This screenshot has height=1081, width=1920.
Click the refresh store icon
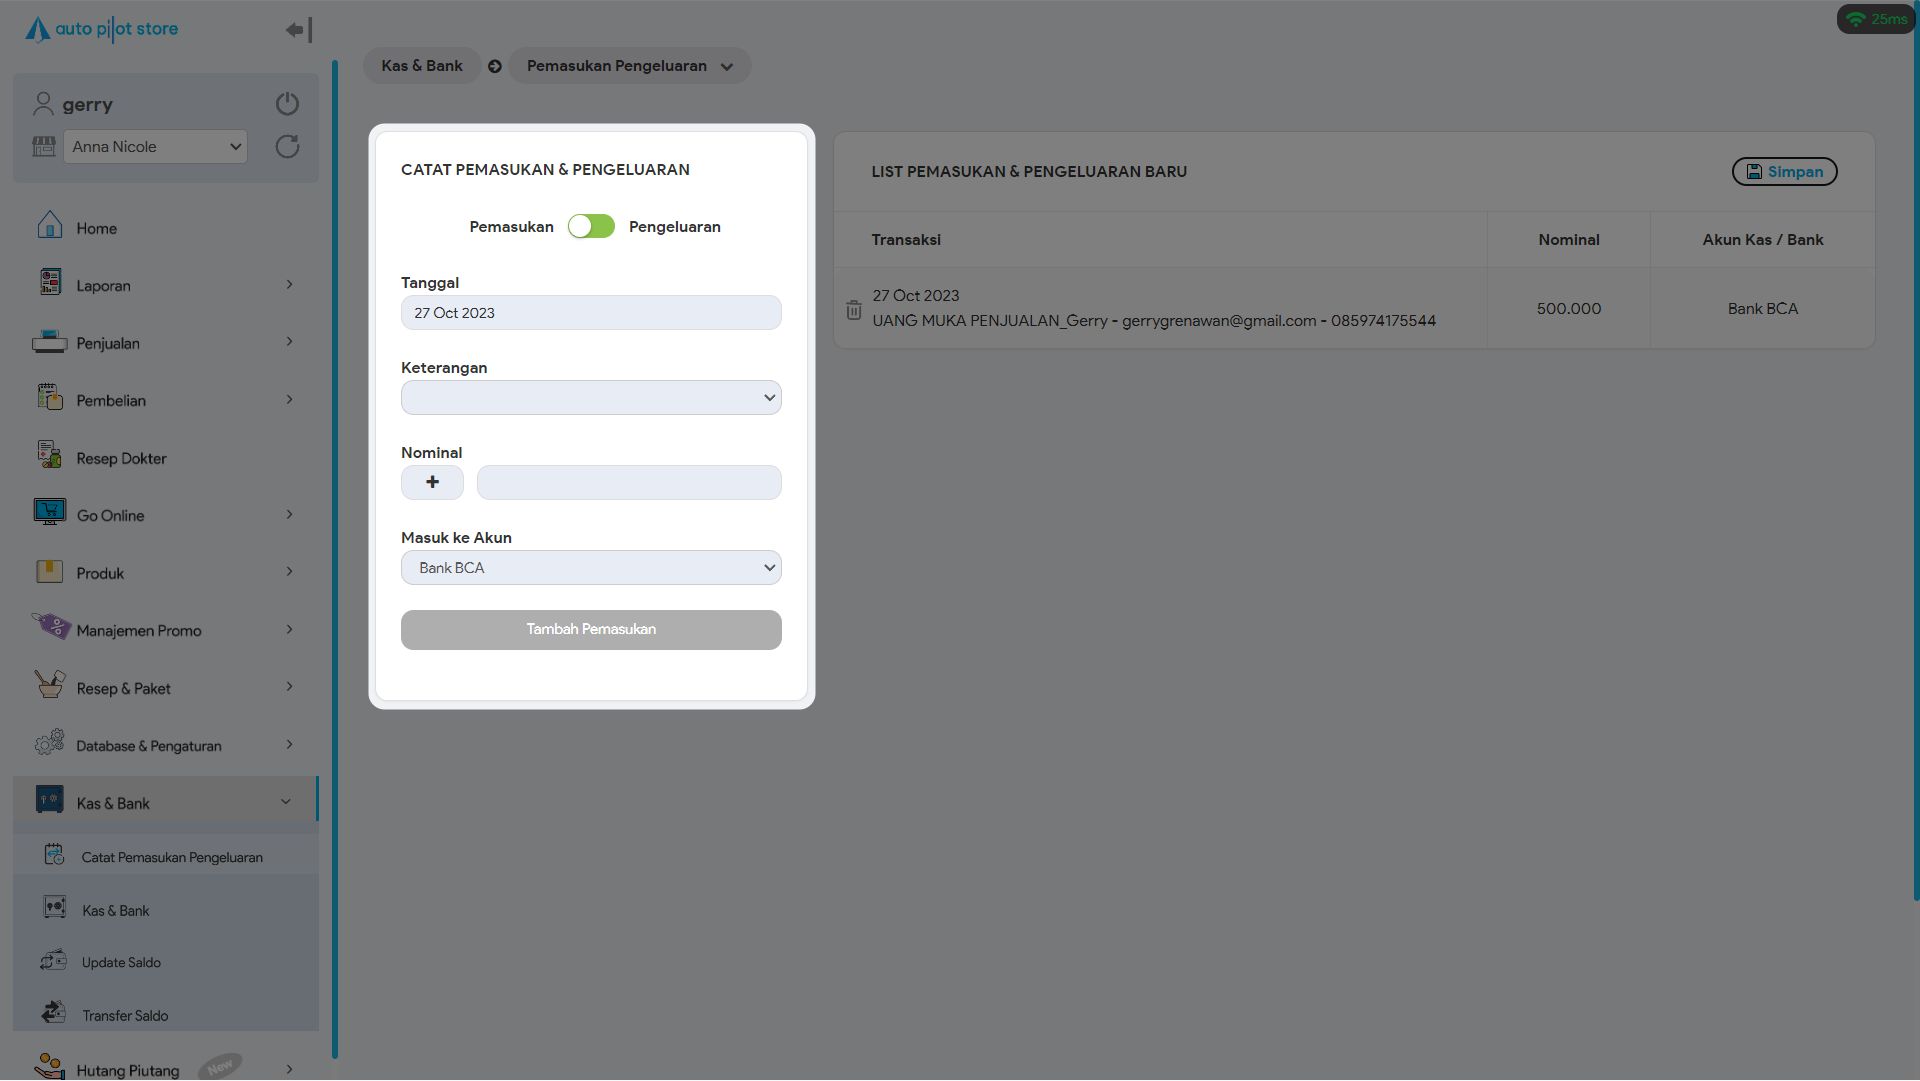(x=287, y=147)
